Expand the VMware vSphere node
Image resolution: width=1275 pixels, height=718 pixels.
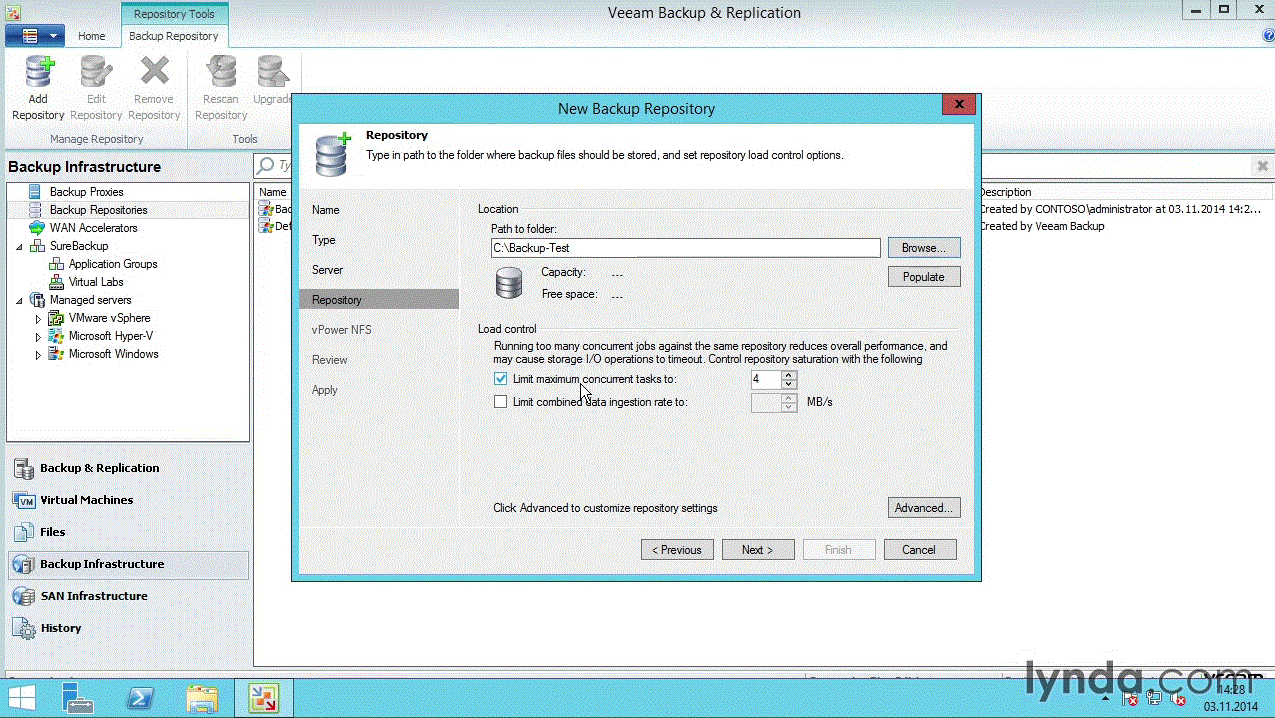pos(38,319)
